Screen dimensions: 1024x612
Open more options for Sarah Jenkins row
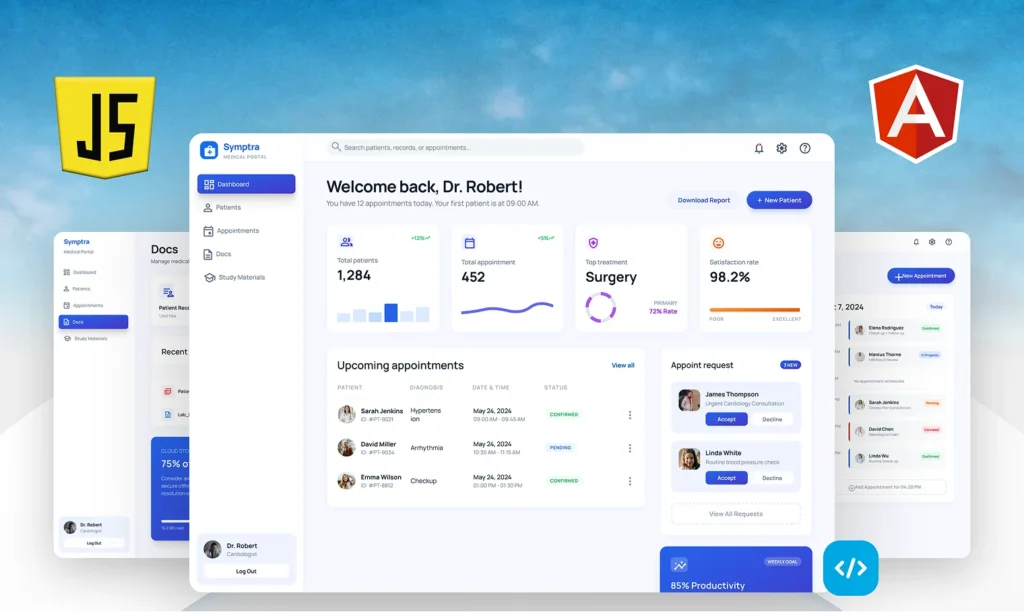[x=630, y=415]
